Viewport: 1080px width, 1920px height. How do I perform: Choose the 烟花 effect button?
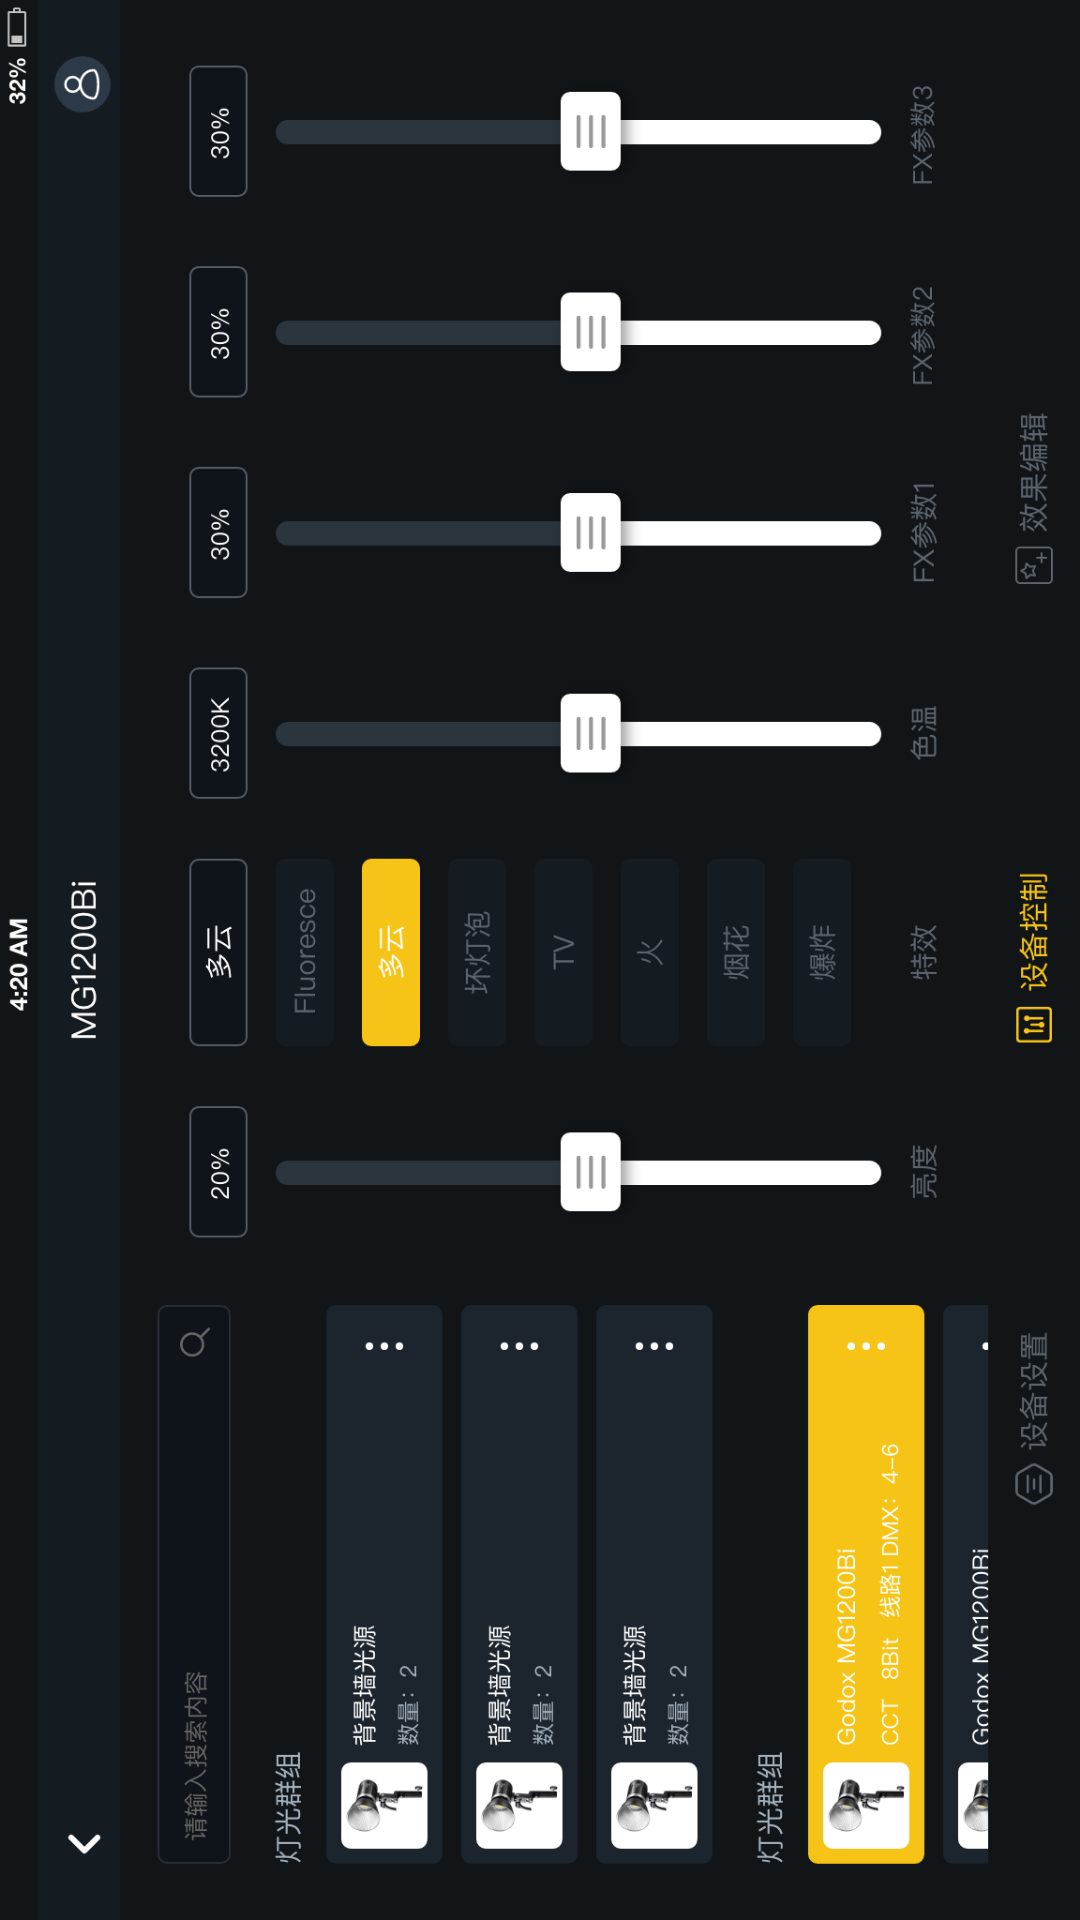(736, 952)
